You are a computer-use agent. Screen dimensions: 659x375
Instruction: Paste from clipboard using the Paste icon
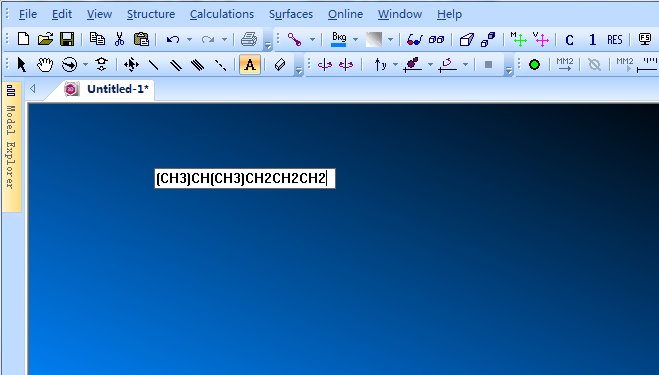(x=141, y=40)
